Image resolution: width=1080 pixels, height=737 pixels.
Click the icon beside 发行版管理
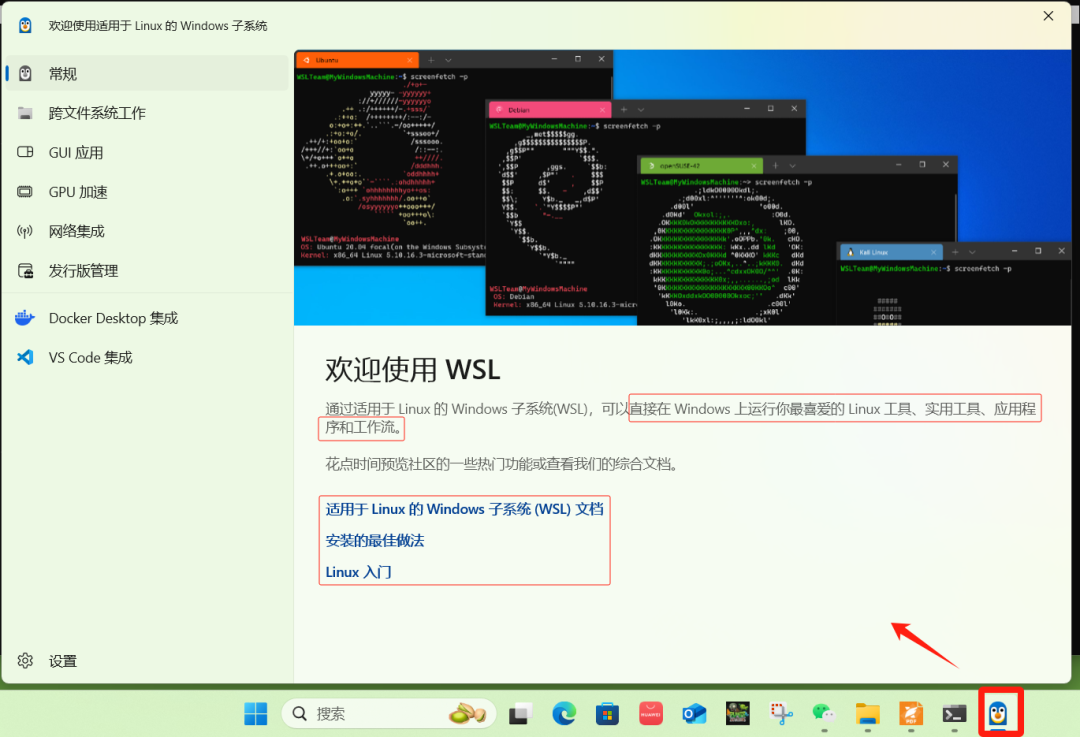coord(25,271)
